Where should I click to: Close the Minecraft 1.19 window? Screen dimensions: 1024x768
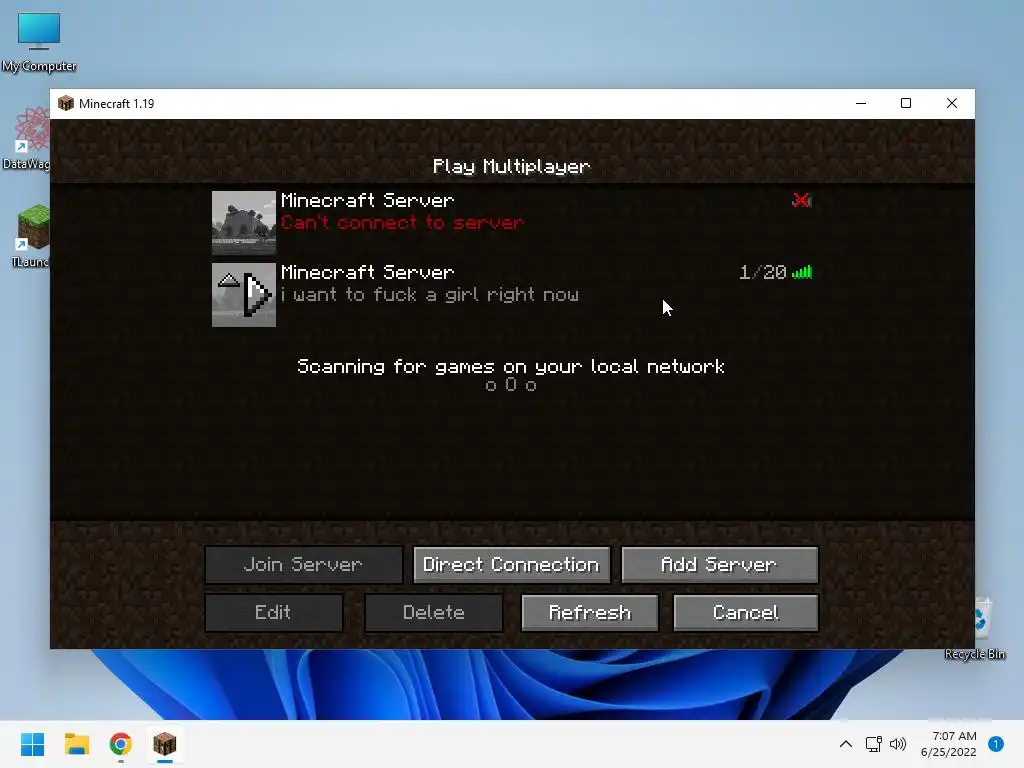pos(952,103)
